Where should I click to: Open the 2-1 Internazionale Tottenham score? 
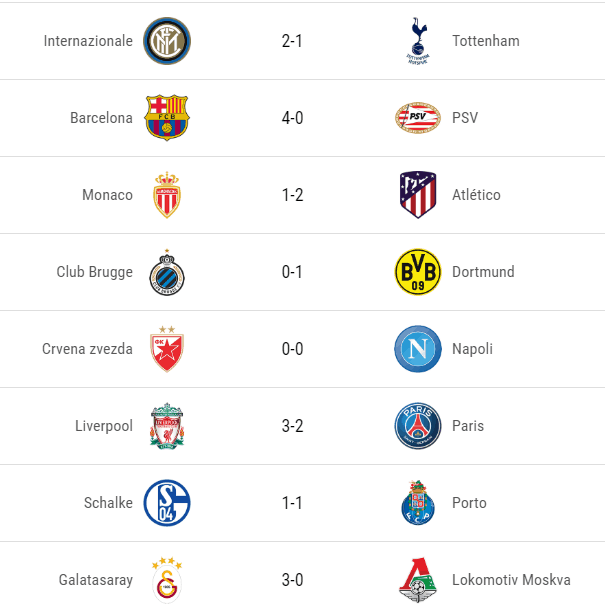(x=292, y=41)
